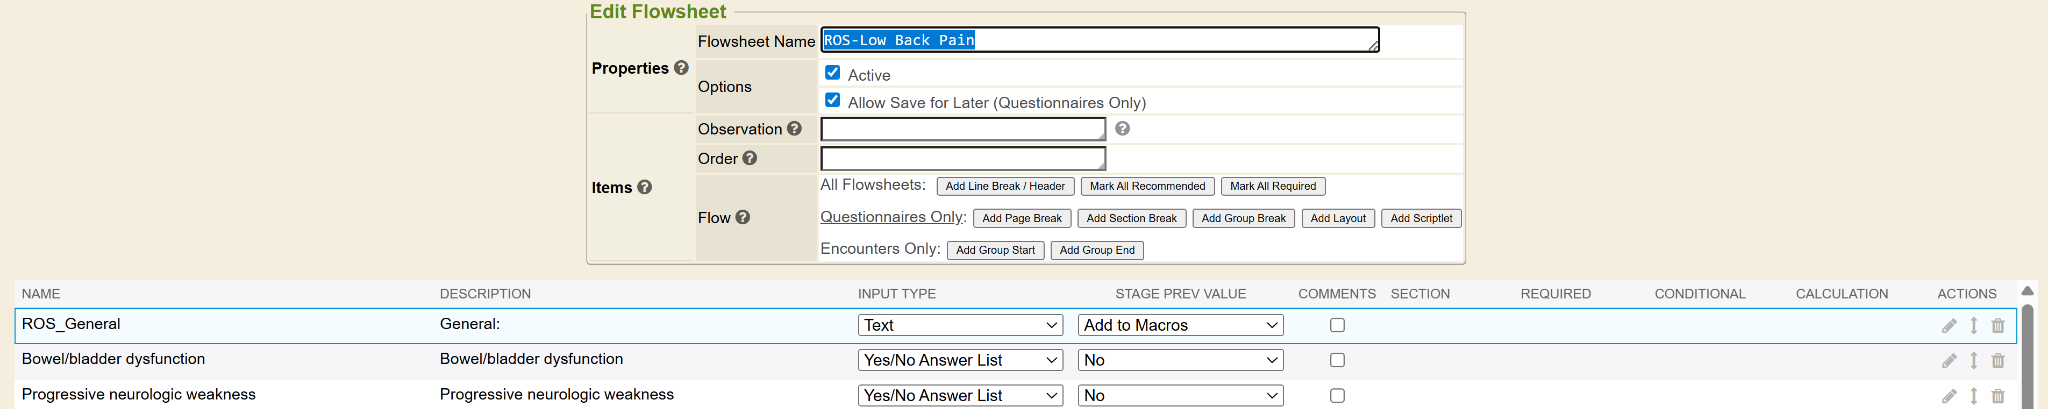Click the help icon beside Observation label
The height and width of the screenshot is (409, 2048).
pos(794,129)
